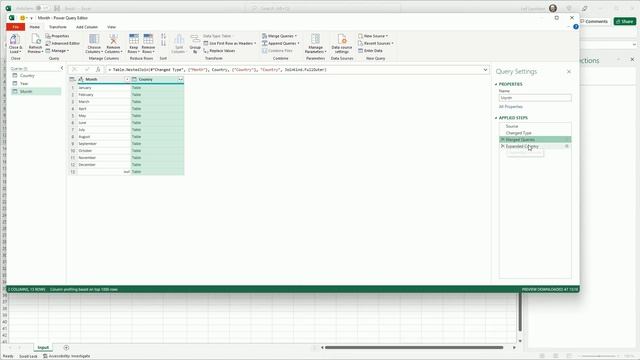Screen dimensions: 640x360
Task: Open the Month column filter dropdown
Action: pos(127,79)
